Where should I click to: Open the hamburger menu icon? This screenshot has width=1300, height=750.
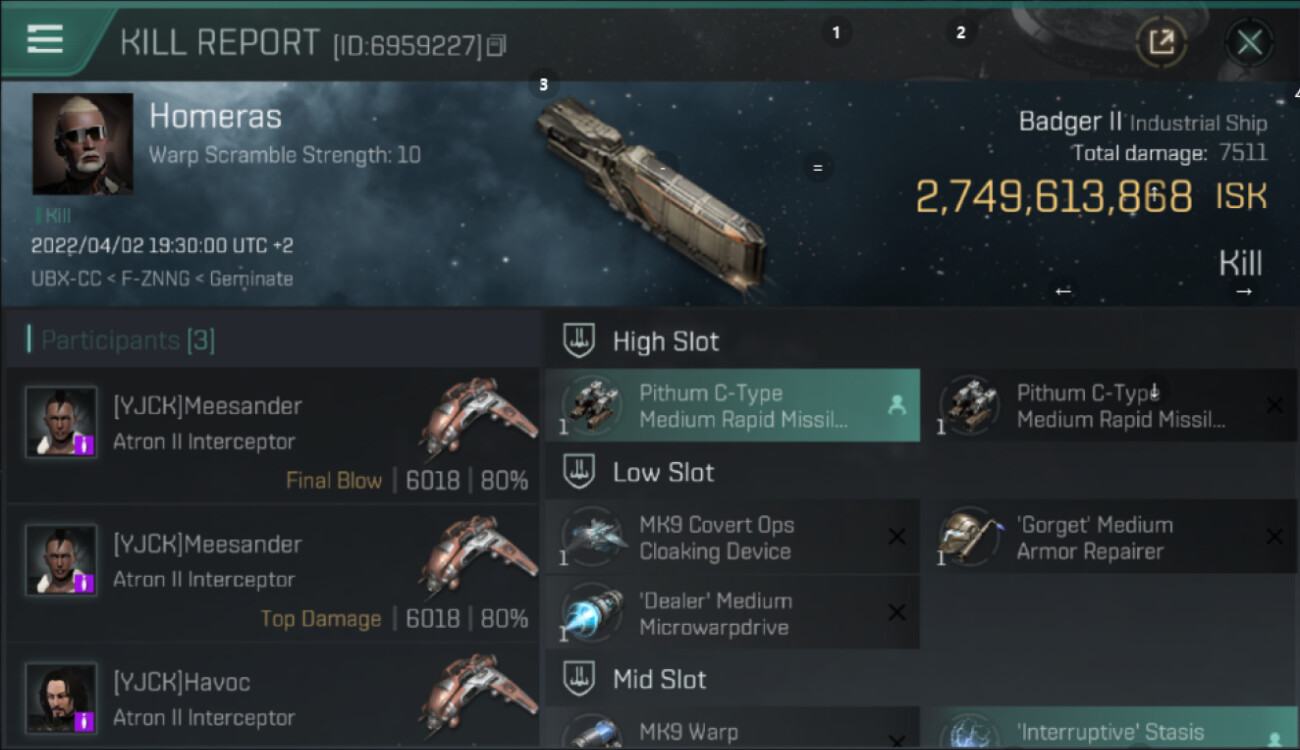click(45, 40)
